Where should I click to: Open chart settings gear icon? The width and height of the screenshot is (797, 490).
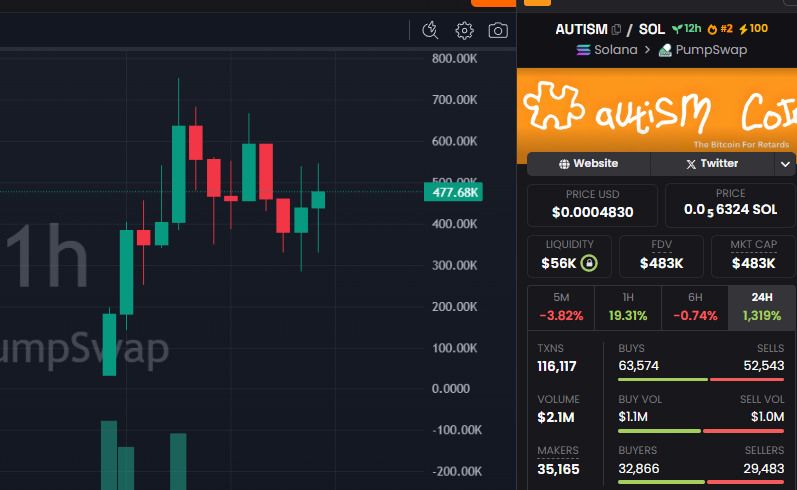click(464, 30)
